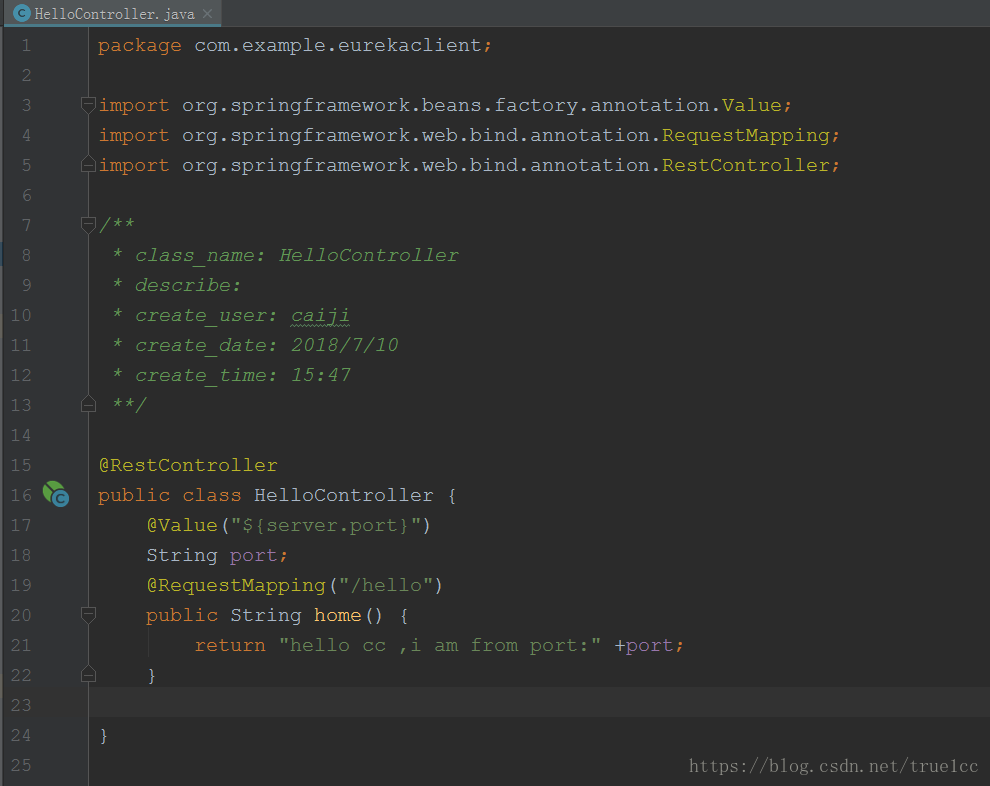Viewport: 990px width, 786px height.
Task: Click line number 23 in the gutter
Action: pos(21,705)
